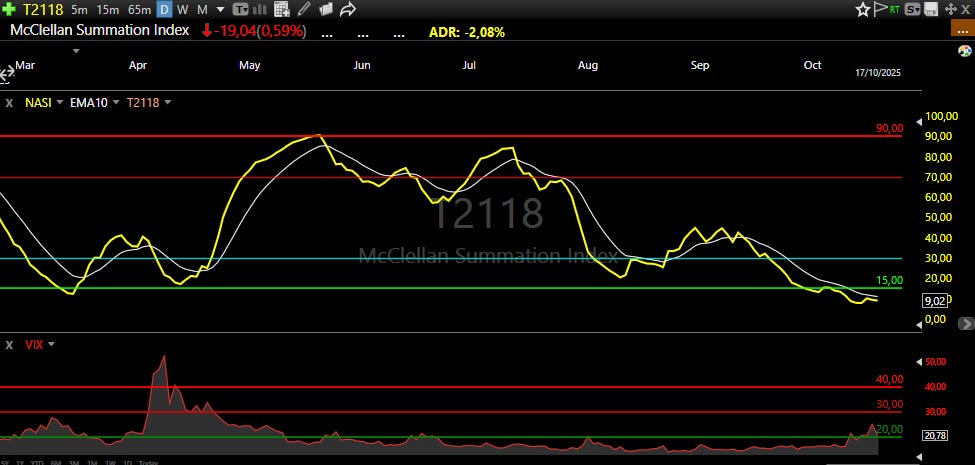Screen dimensions: 975x465
Task: Click the Aug label on time axis
Action: pyautogui.click(x=588, y=65)
